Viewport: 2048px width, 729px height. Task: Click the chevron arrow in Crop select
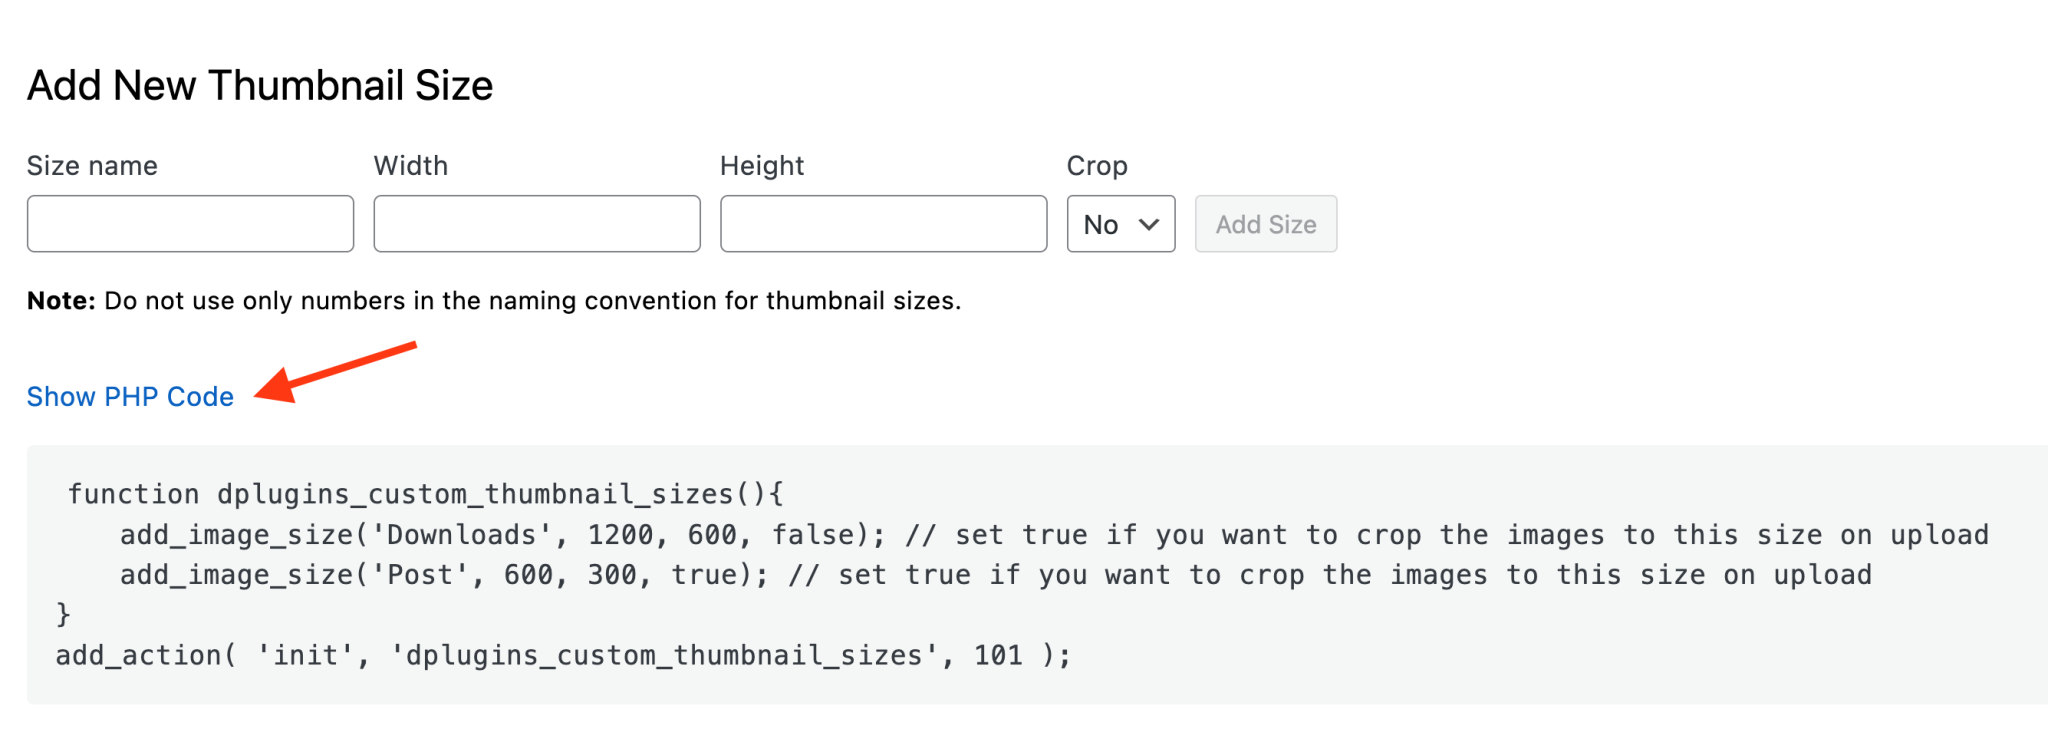1149,224
